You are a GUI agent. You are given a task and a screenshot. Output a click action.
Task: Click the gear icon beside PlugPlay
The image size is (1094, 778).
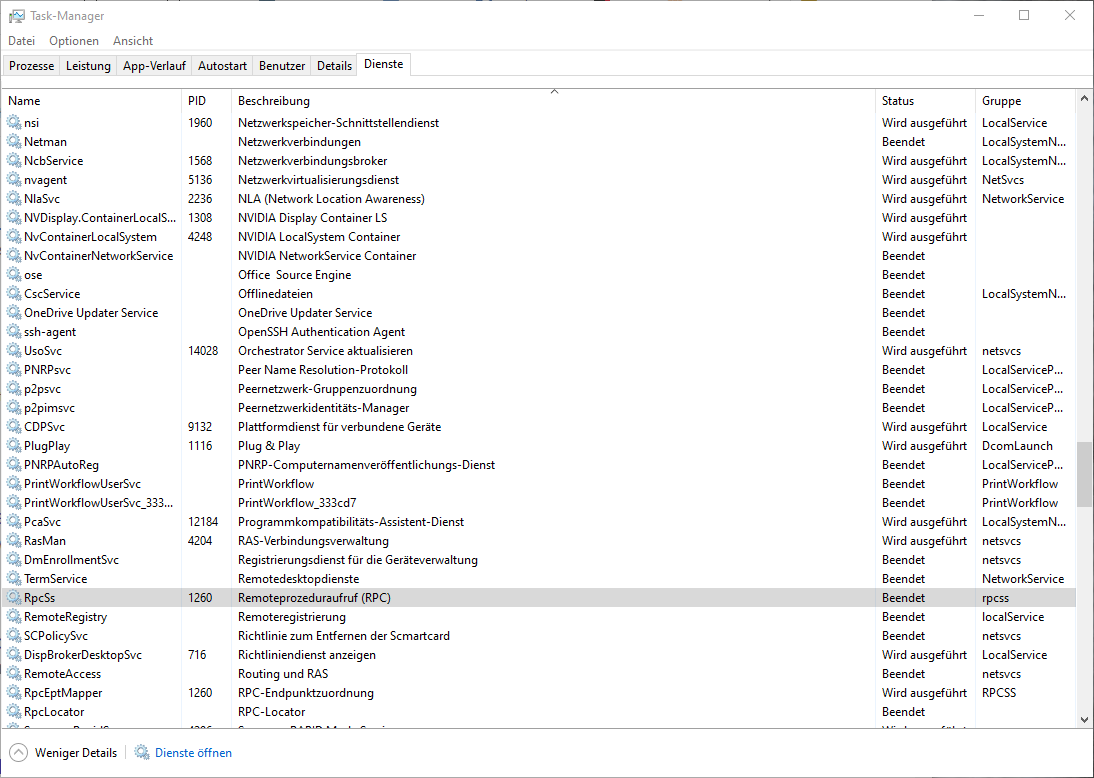pyautogui.click(x=14, y=445)
